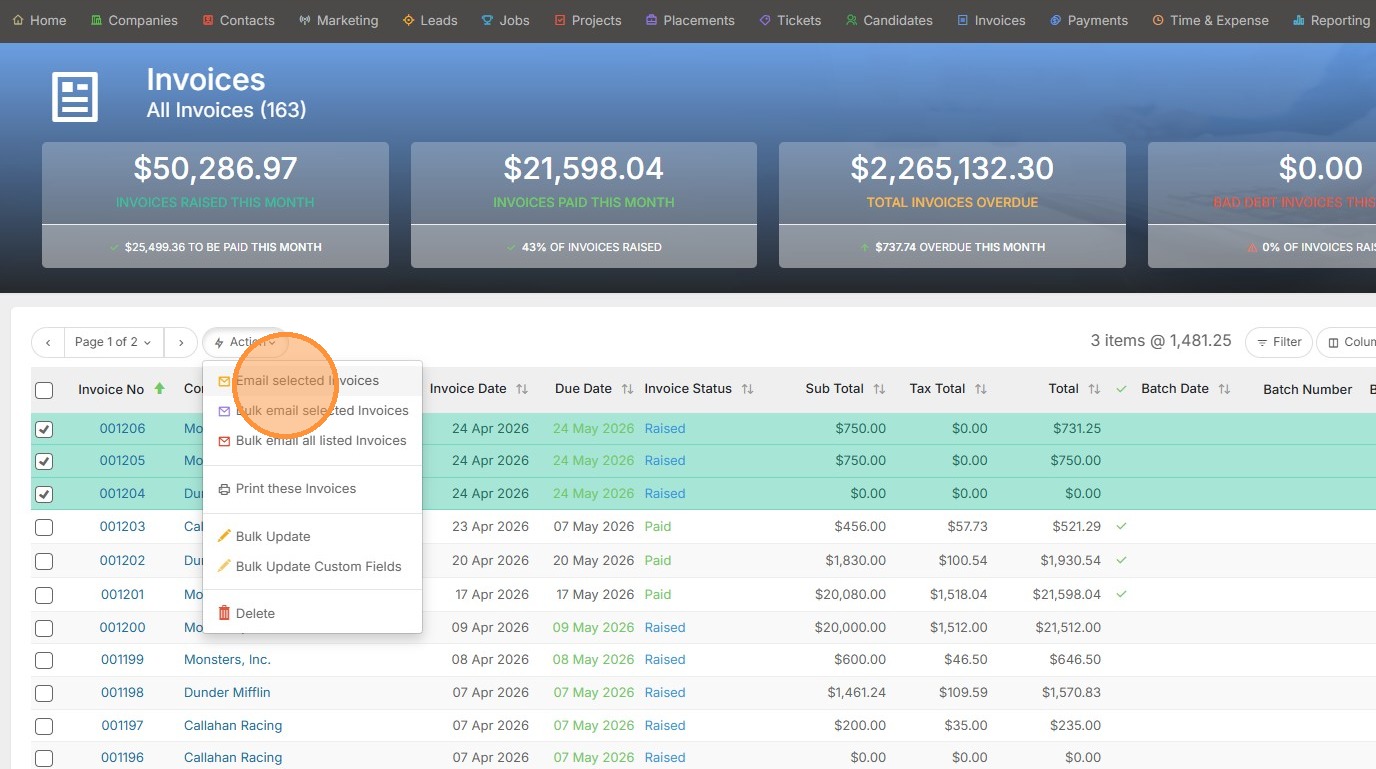Click the Total Invoices Overdue card

pyautogui.click(x=952, y=205)
